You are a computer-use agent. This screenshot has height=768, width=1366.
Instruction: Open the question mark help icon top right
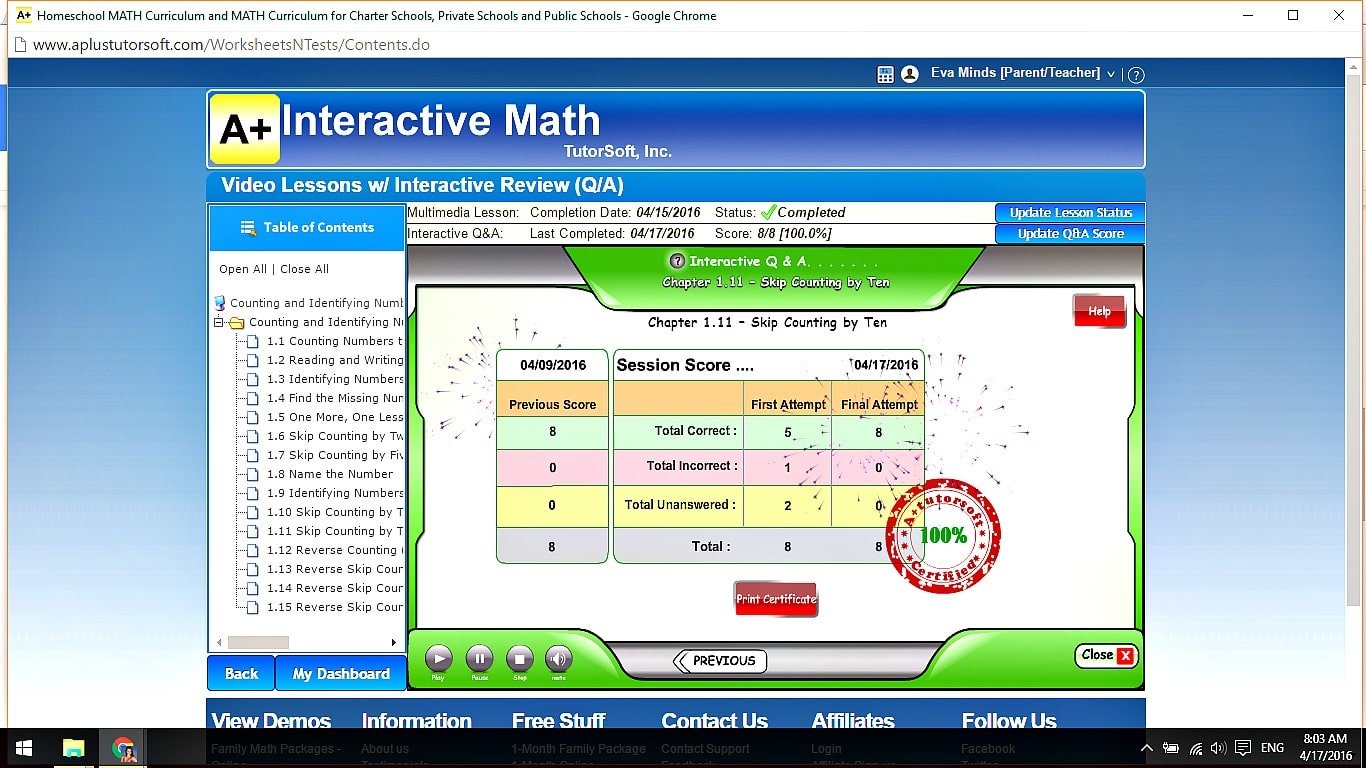pyautogui.click(x=1137, y=74)
